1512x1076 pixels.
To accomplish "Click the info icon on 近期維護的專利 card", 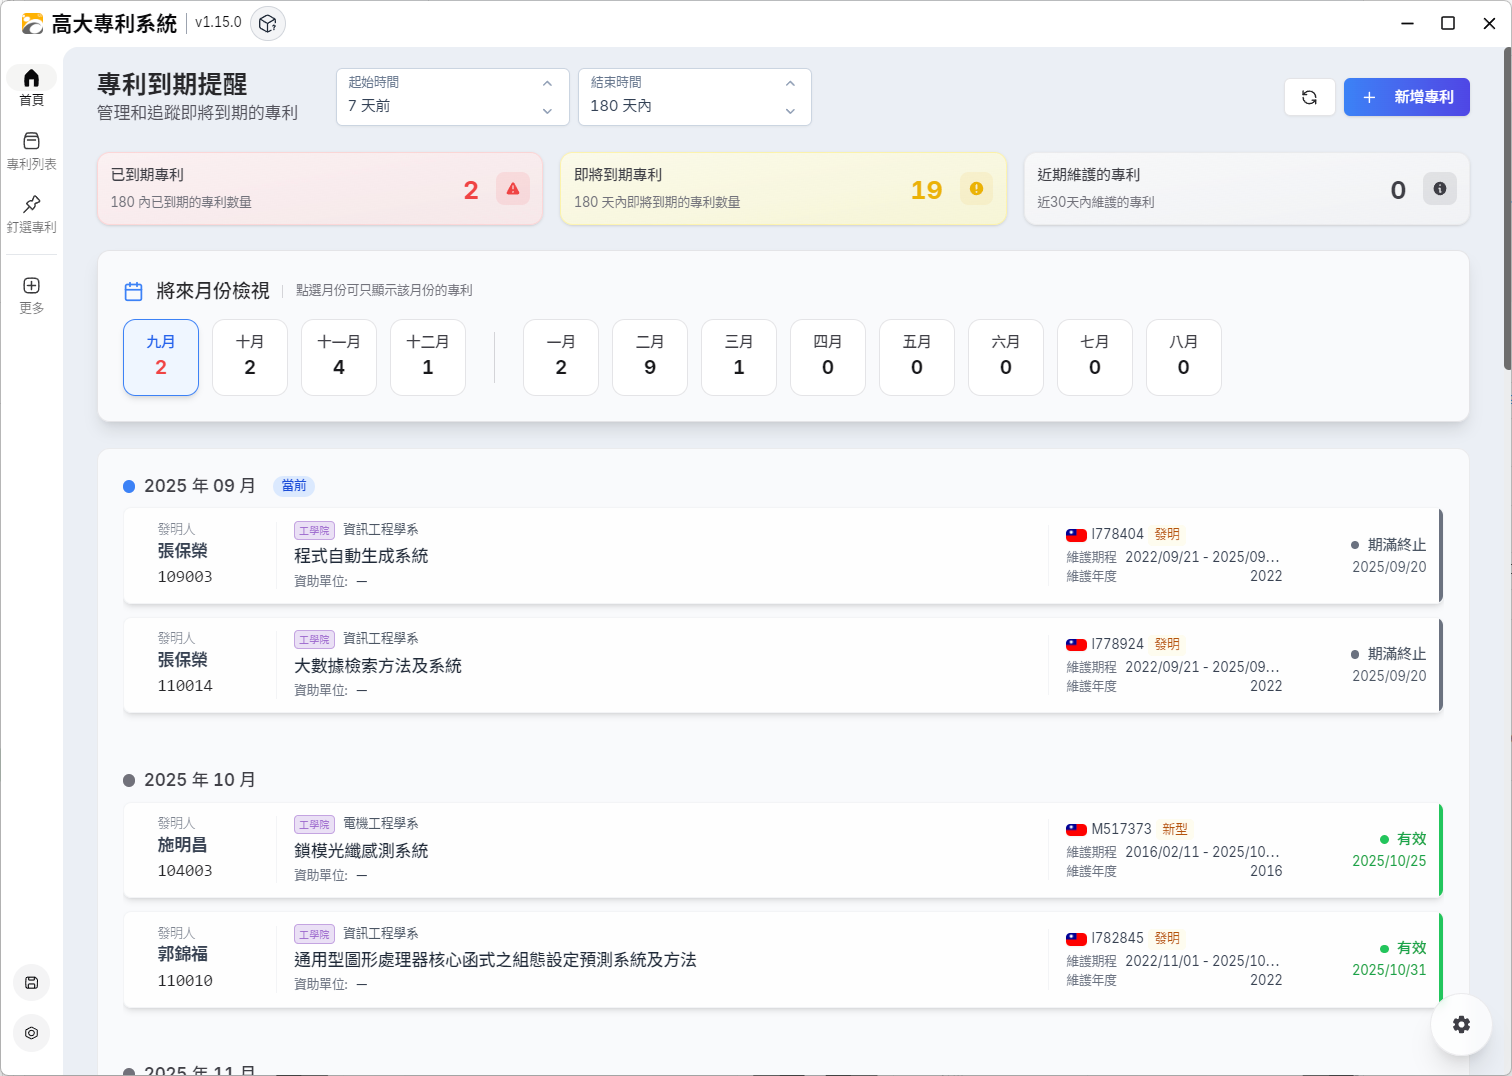I will pyautogui.click(x=1439, y=189).
